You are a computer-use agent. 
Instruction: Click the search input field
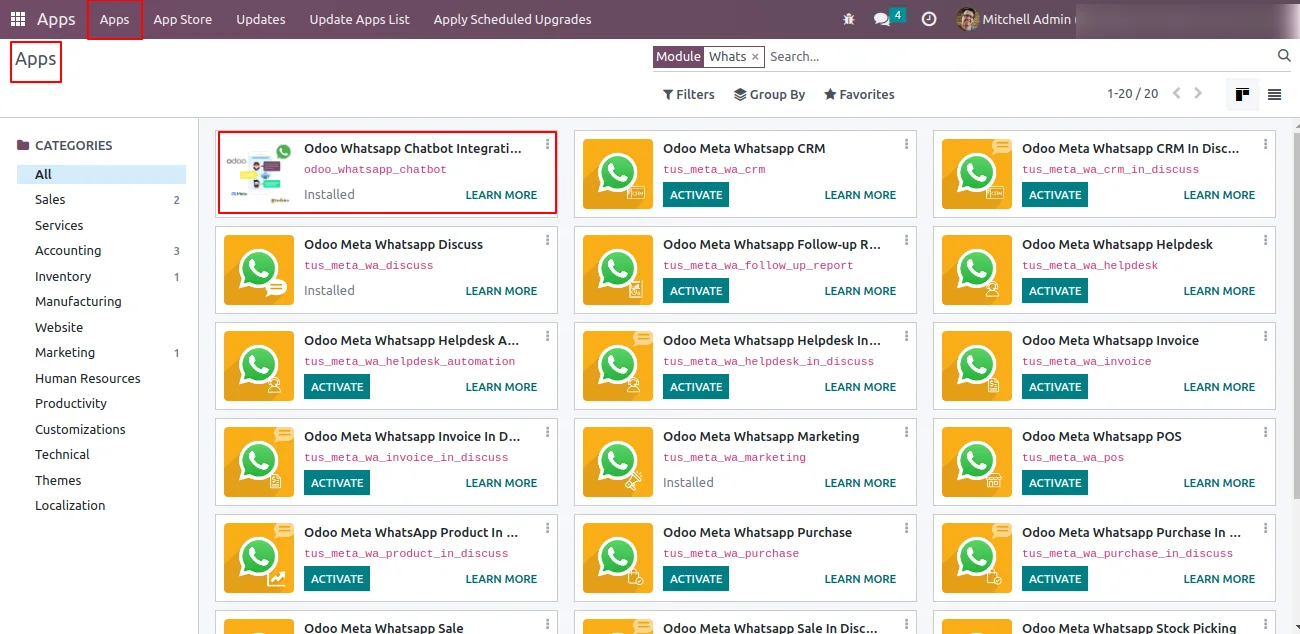click(x=1020, y=57)
